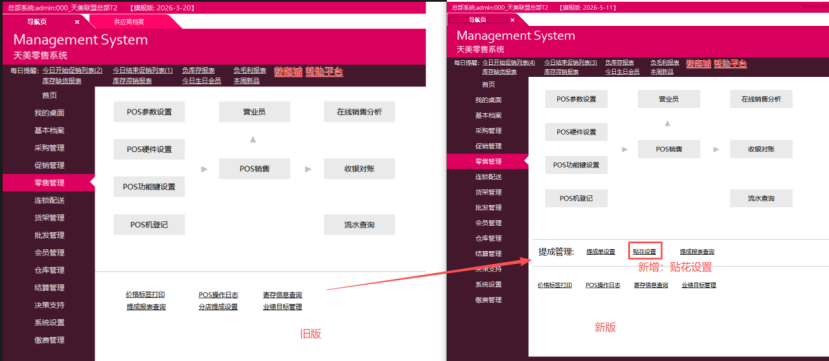The width and height of the screenshot is (829, 361).
Task: Open 仓库管理 in left window sidebar
Action: 49,270
